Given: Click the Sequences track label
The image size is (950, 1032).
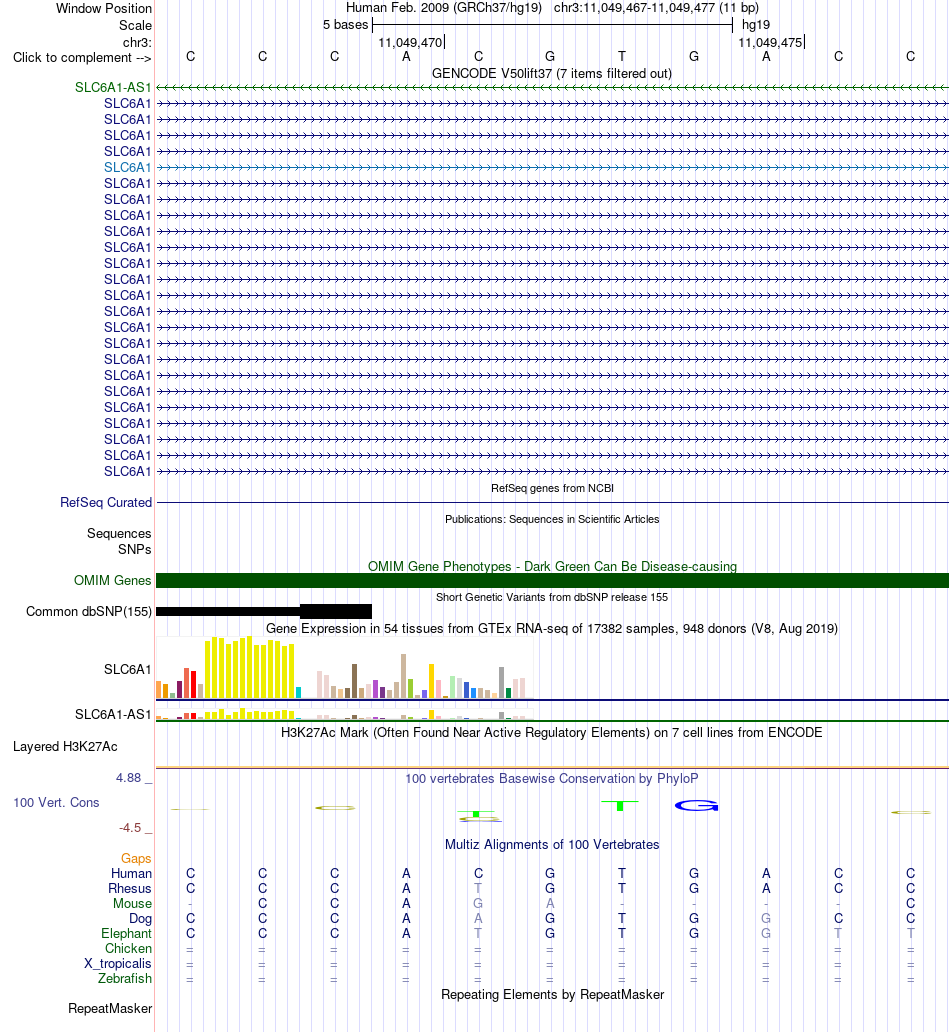Looking at the screenshot, I should point(119,534).
